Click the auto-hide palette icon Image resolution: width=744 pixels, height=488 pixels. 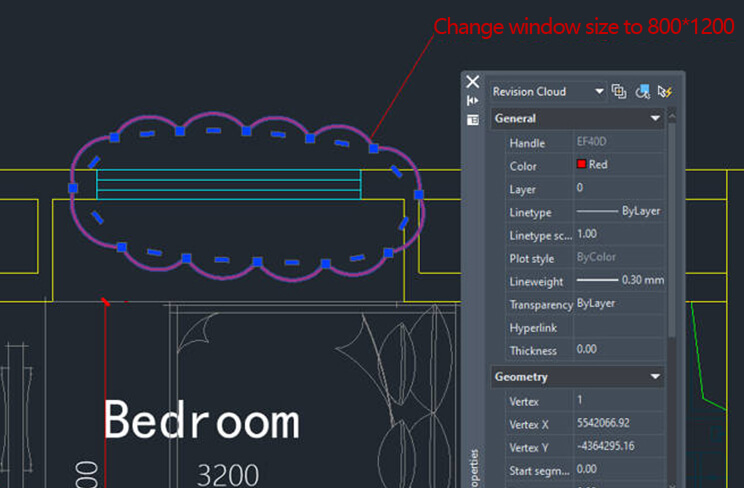coord(473,101)
